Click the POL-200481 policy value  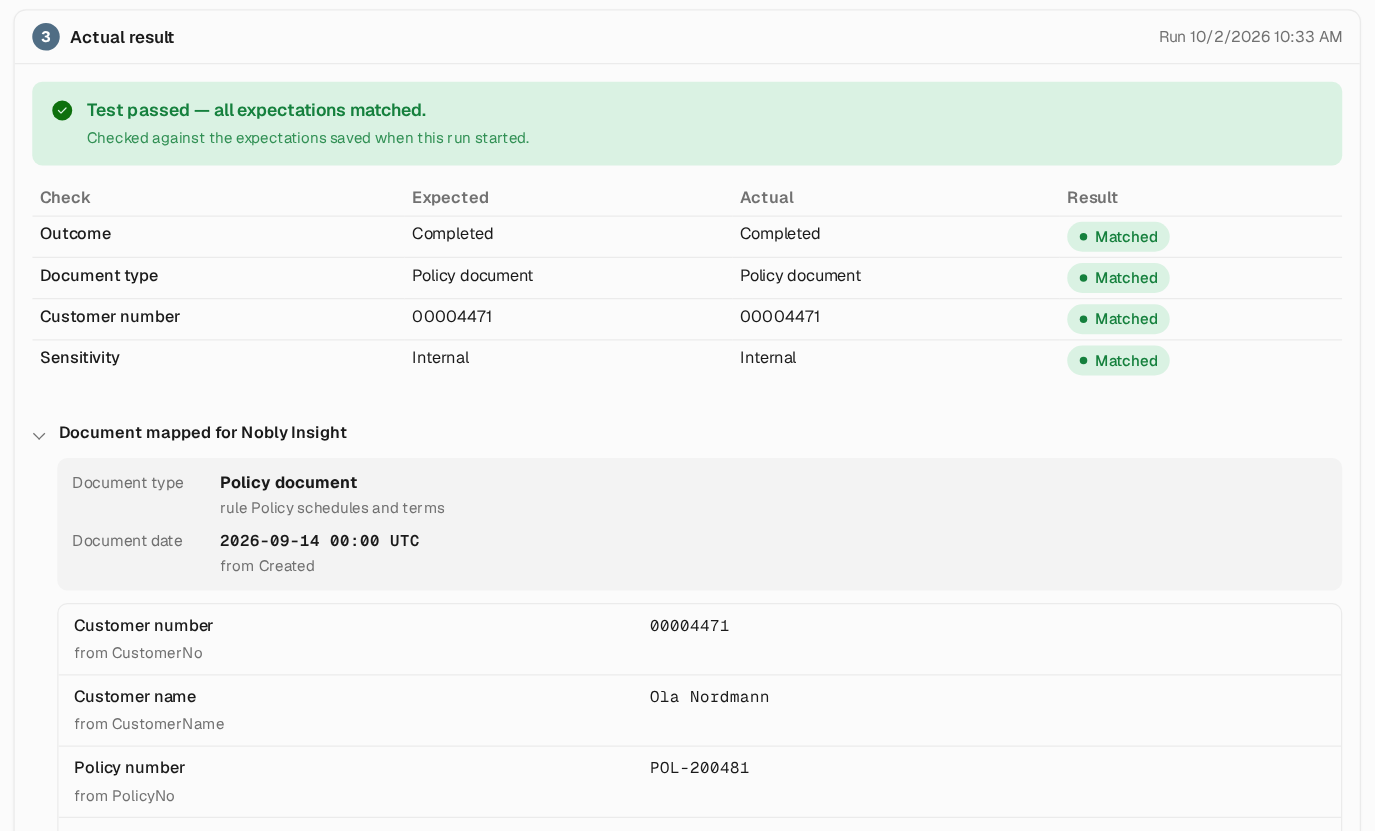click(x=700, y=768)
